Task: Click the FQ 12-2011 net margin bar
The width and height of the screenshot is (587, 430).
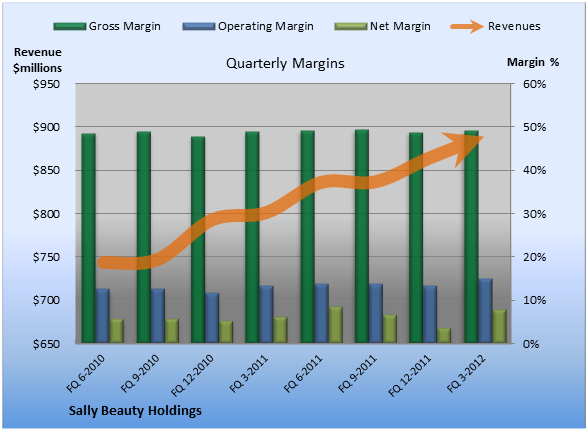Action: 444,335
